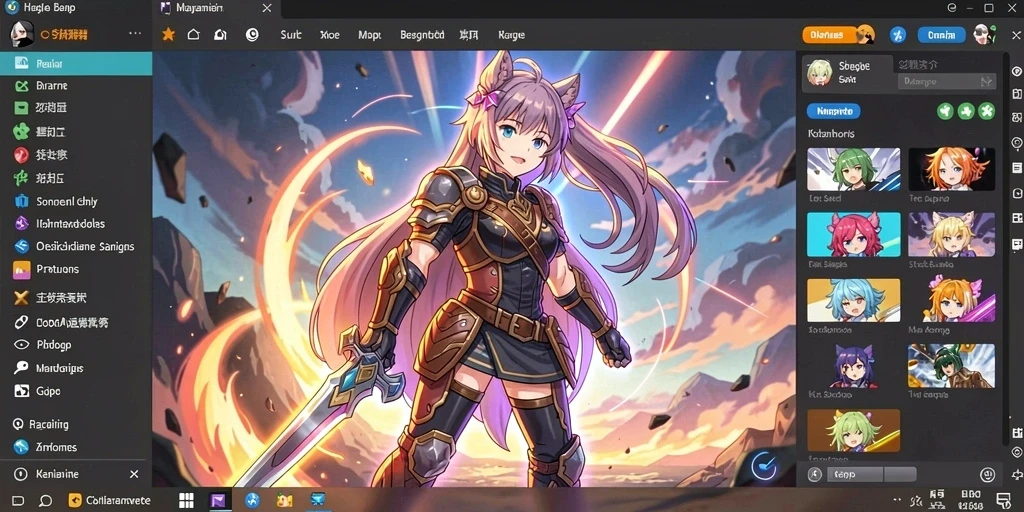Close the Kaniarine item with its X
Viewport: 1024px width, 512px height.
click(x=134, y=474)
